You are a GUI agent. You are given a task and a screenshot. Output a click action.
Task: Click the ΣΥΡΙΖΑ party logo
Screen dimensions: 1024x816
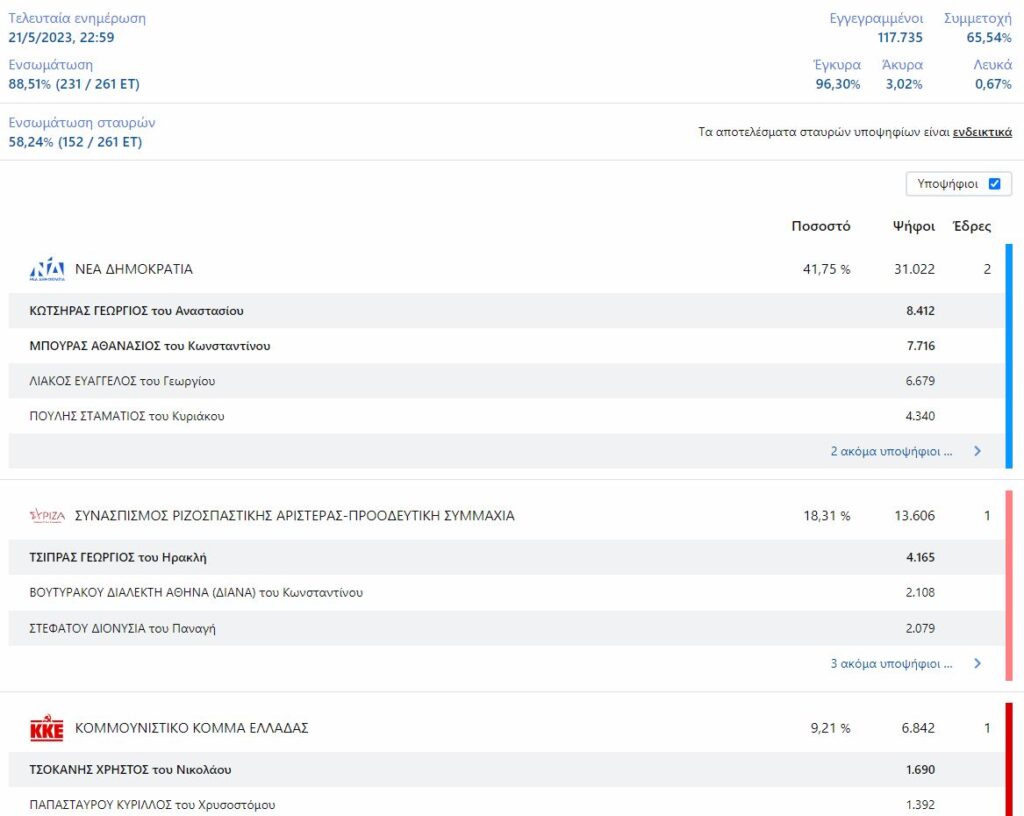tap(47, 516)
